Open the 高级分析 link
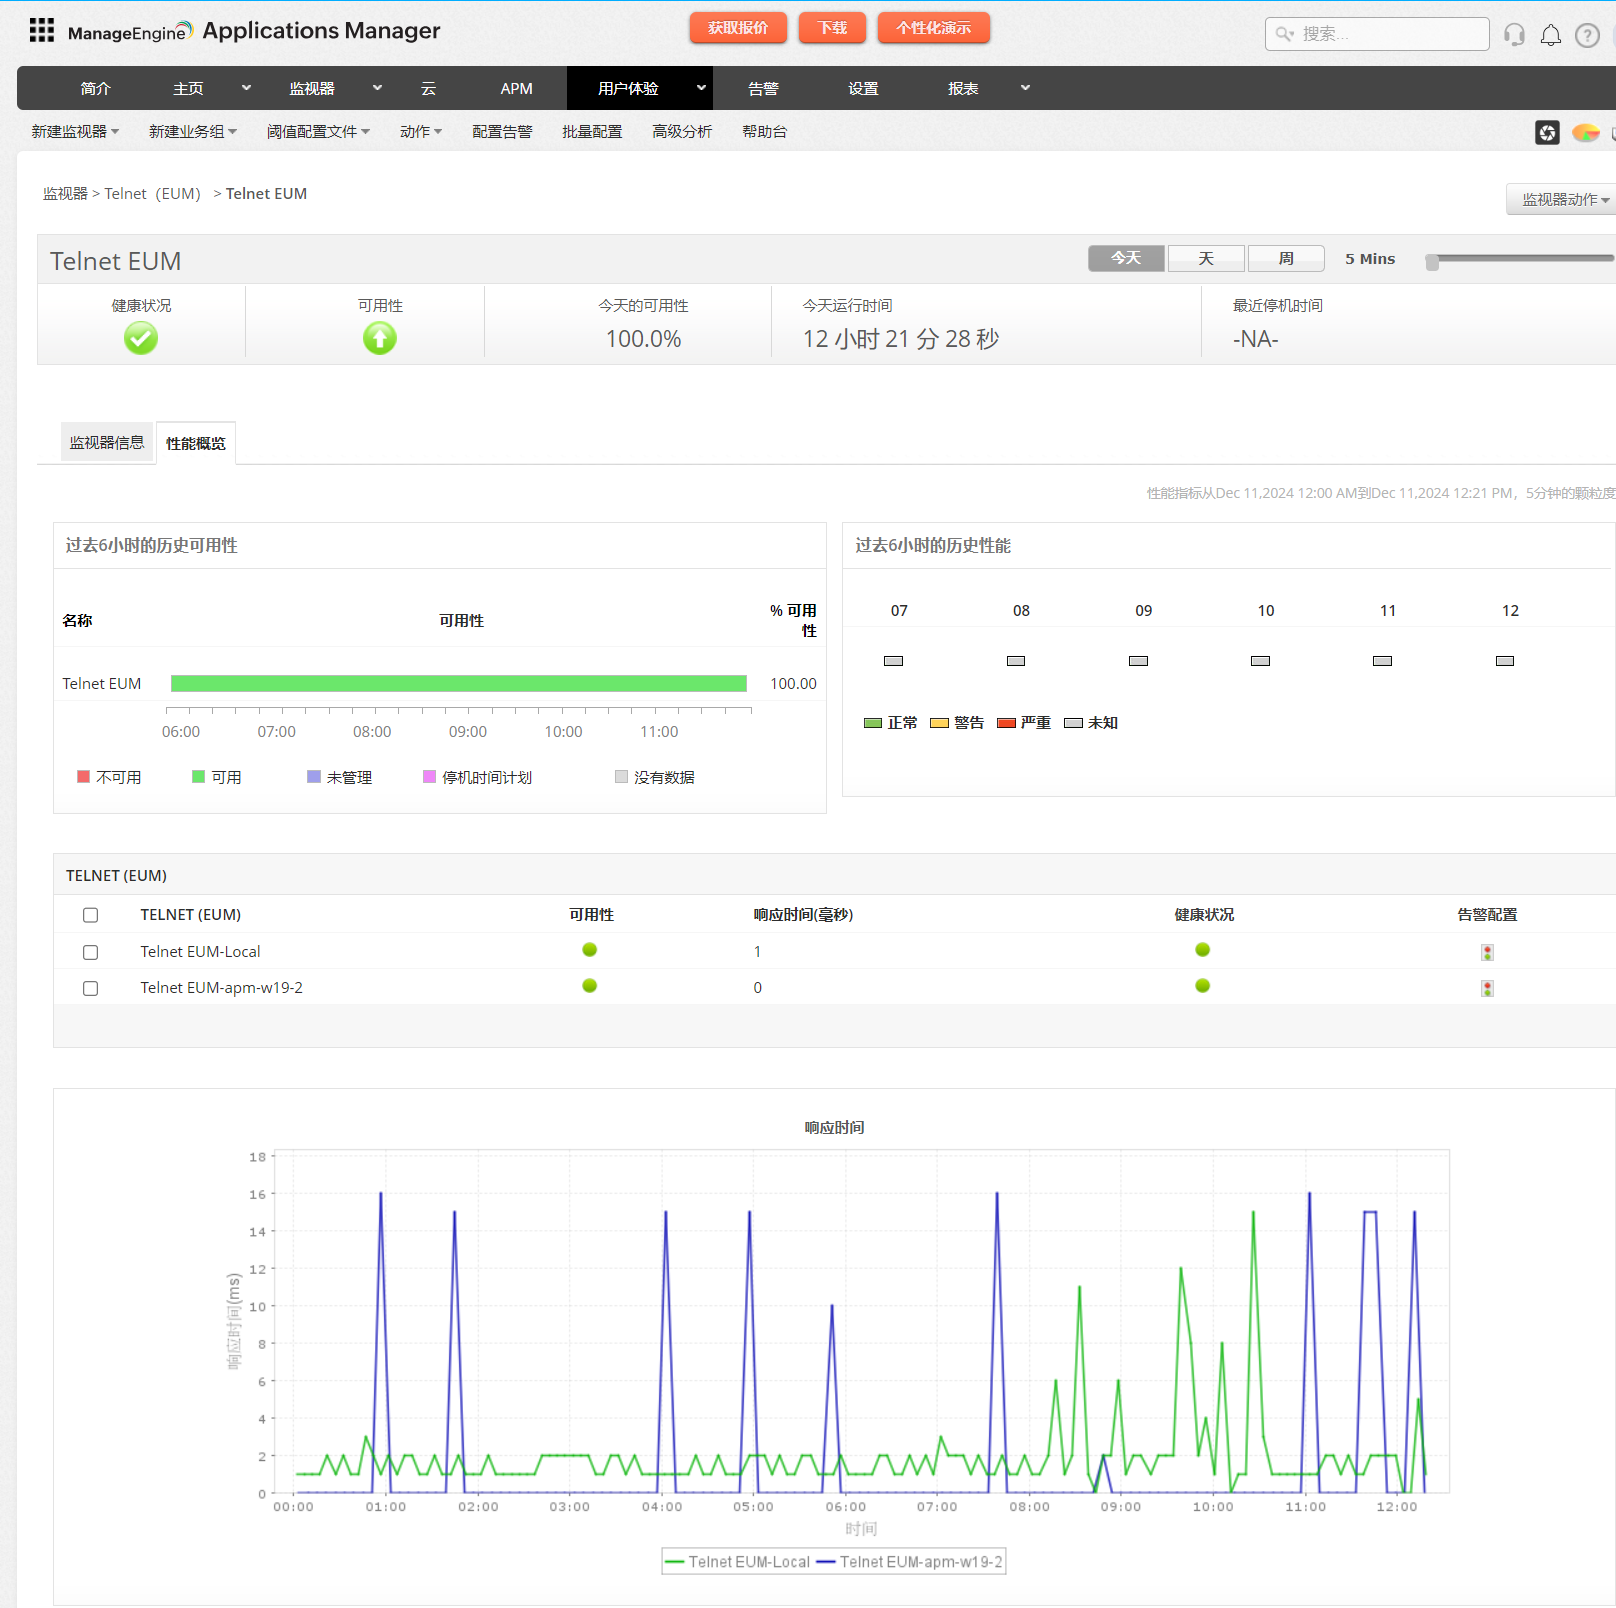 [682, 132]
